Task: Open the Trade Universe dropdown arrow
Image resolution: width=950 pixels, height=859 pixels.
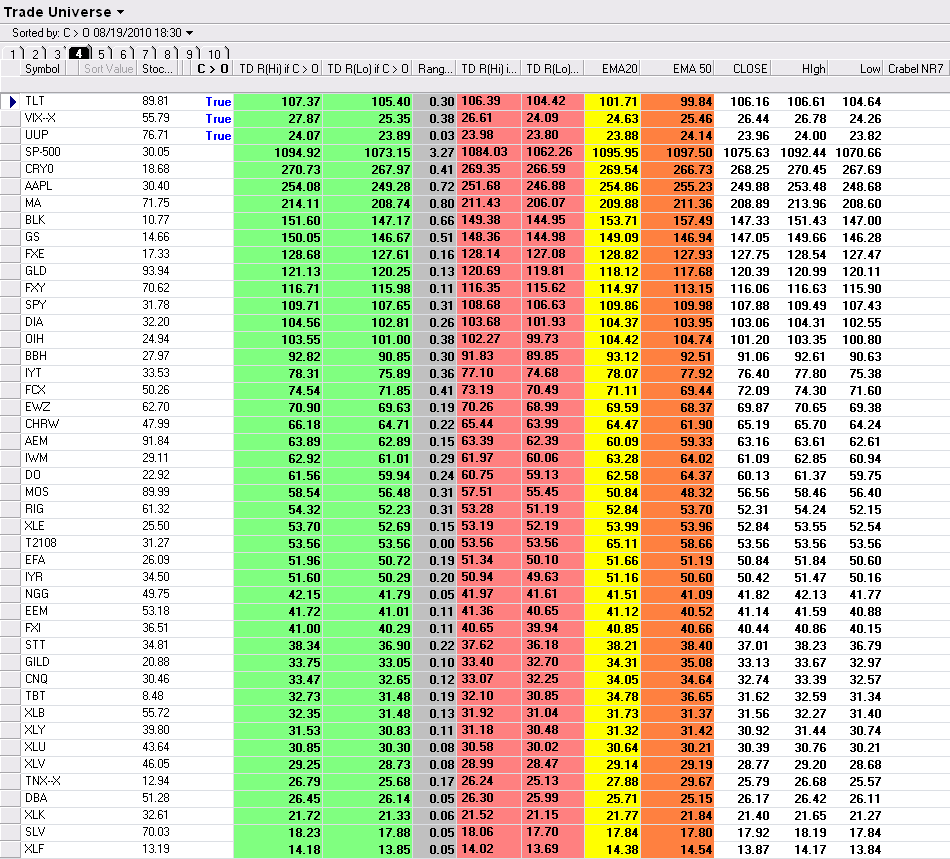Action: point(121,12)
